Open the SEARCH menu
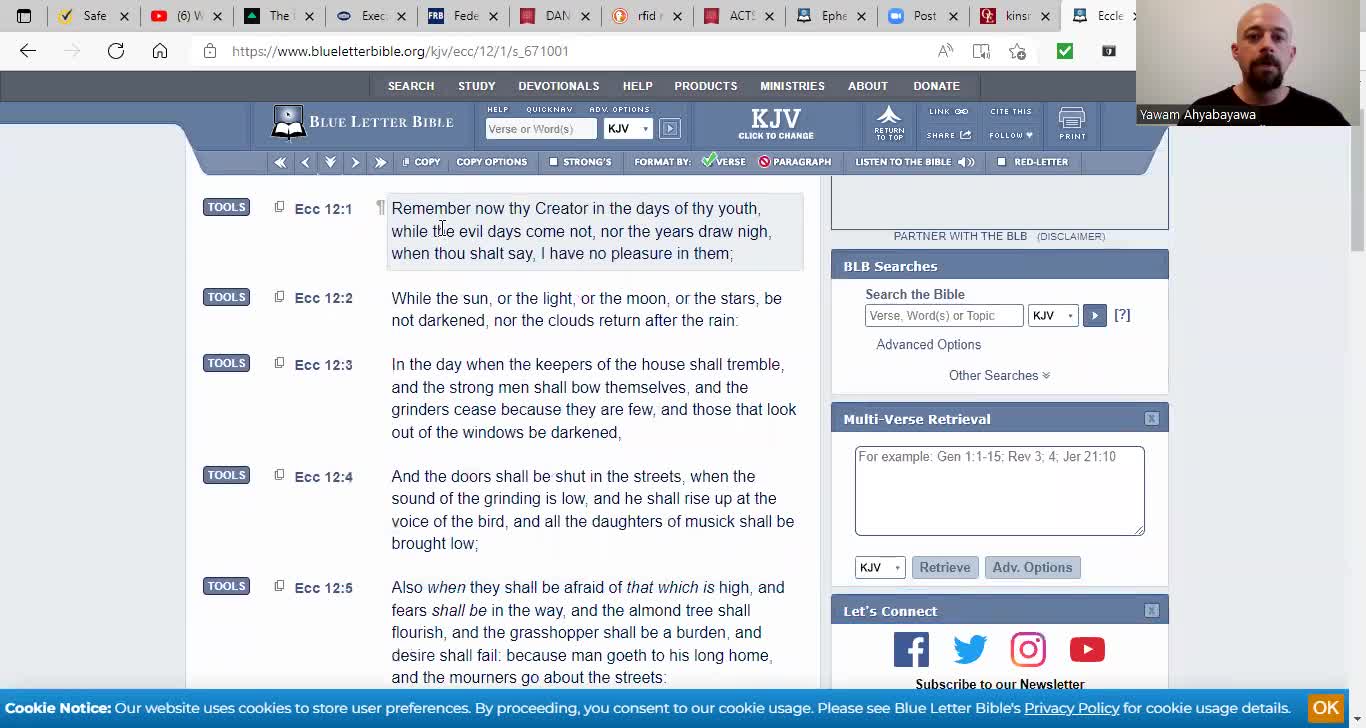The height and width of the screenshot is (728, 1366). [x=411, y=86]
